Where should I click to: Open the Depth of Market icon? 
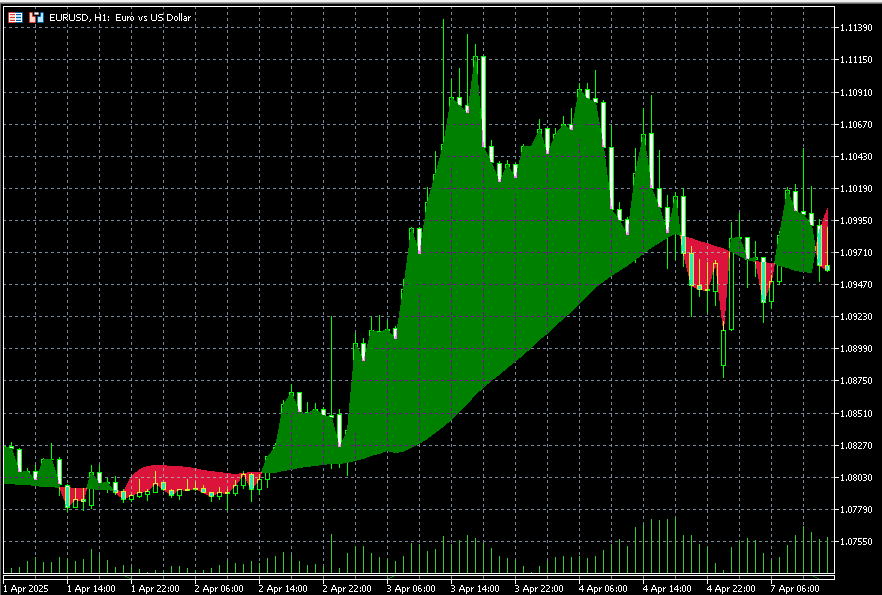click(x=37, y=17)
